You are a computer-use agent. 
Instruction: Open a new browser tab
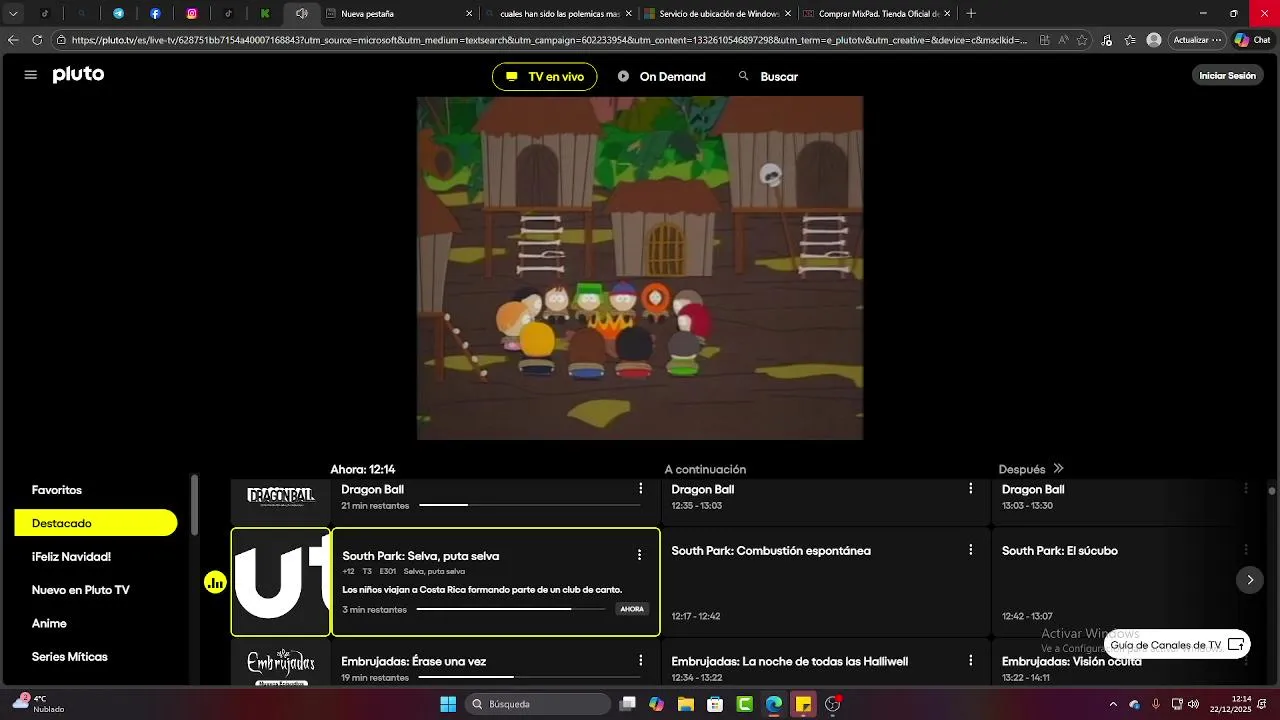[x=971, y=14]
